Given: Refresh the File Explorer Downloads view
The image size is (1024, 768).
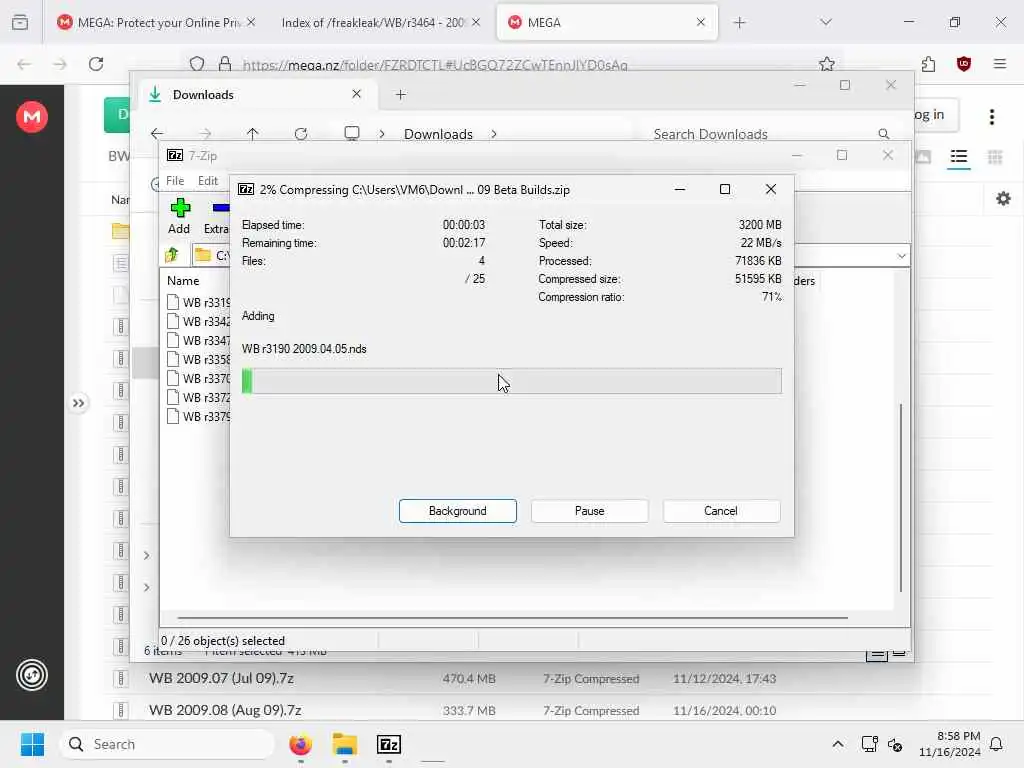Looking at the screenshot, I should 301,134.
